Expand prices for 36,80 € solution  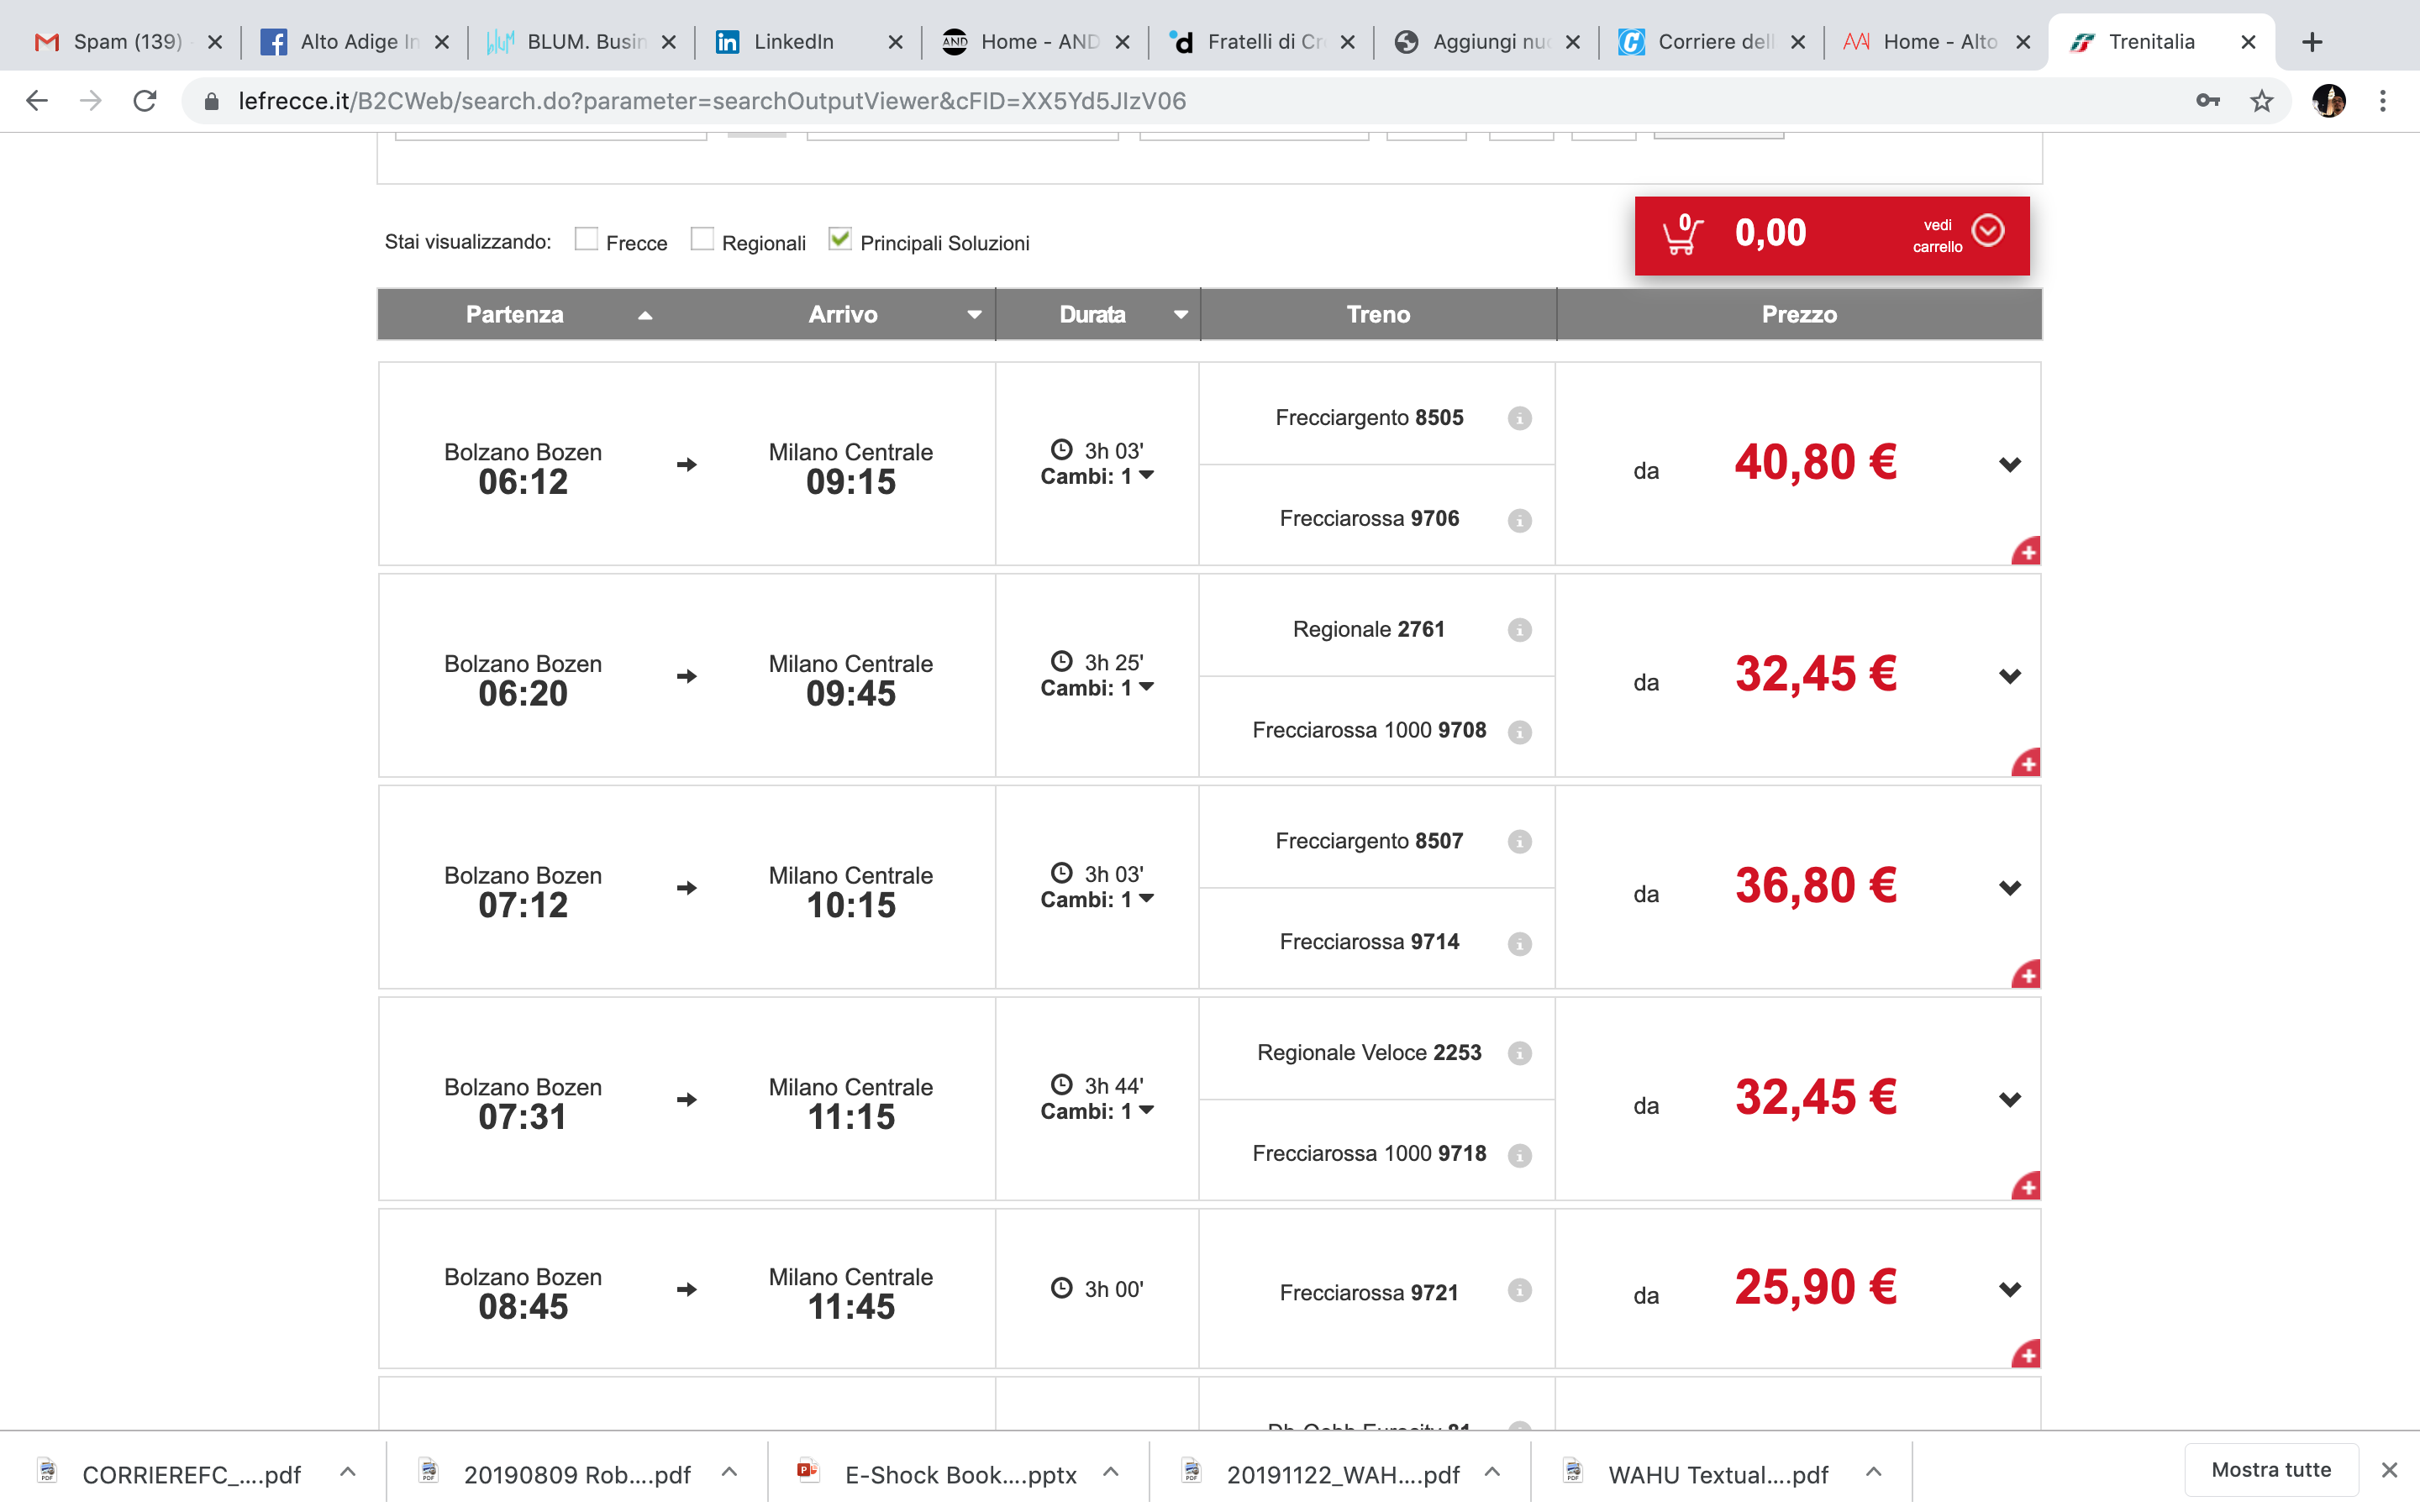pyautogui.click(x=2010, y=888)
